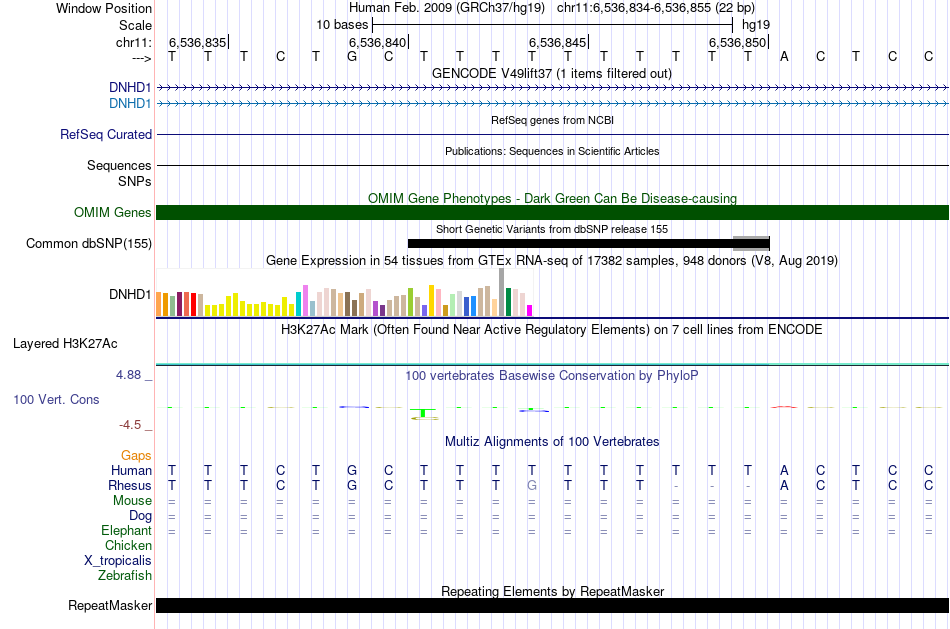Click the chr11: label on the left

pos(133,42)
